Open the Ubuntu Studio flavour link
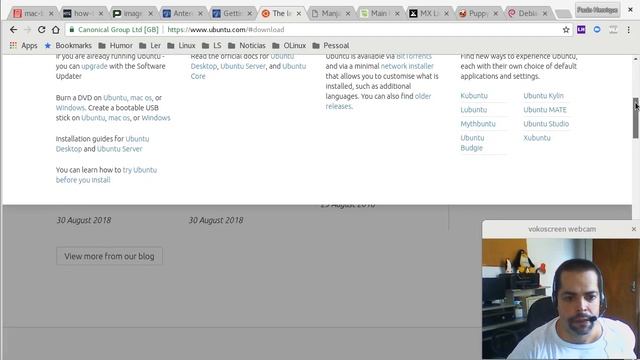The height and width of the screenshot is (360, 640). (546, 124)
